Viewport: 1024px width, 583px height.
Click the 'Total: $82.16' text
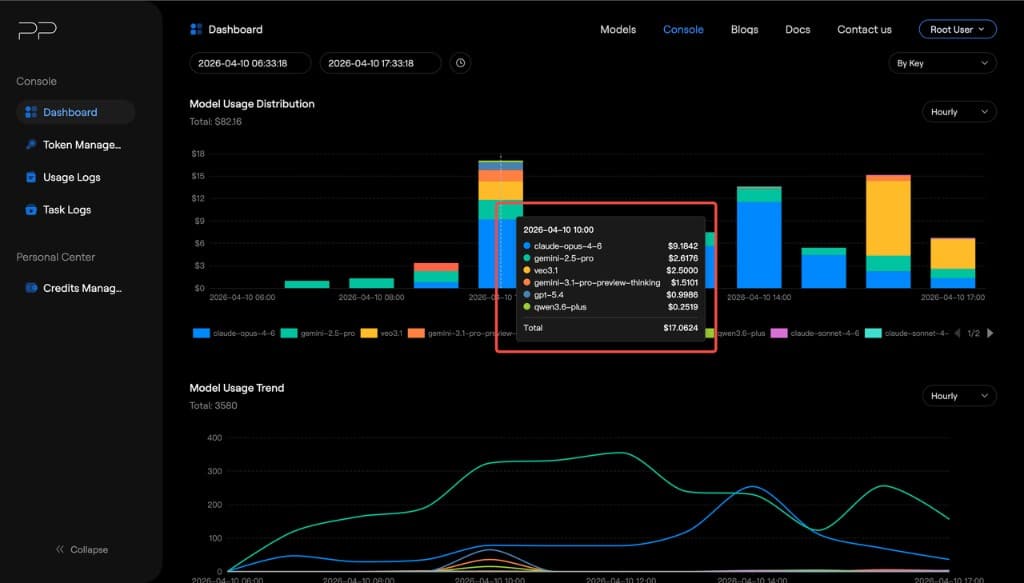tap(216, 121)
